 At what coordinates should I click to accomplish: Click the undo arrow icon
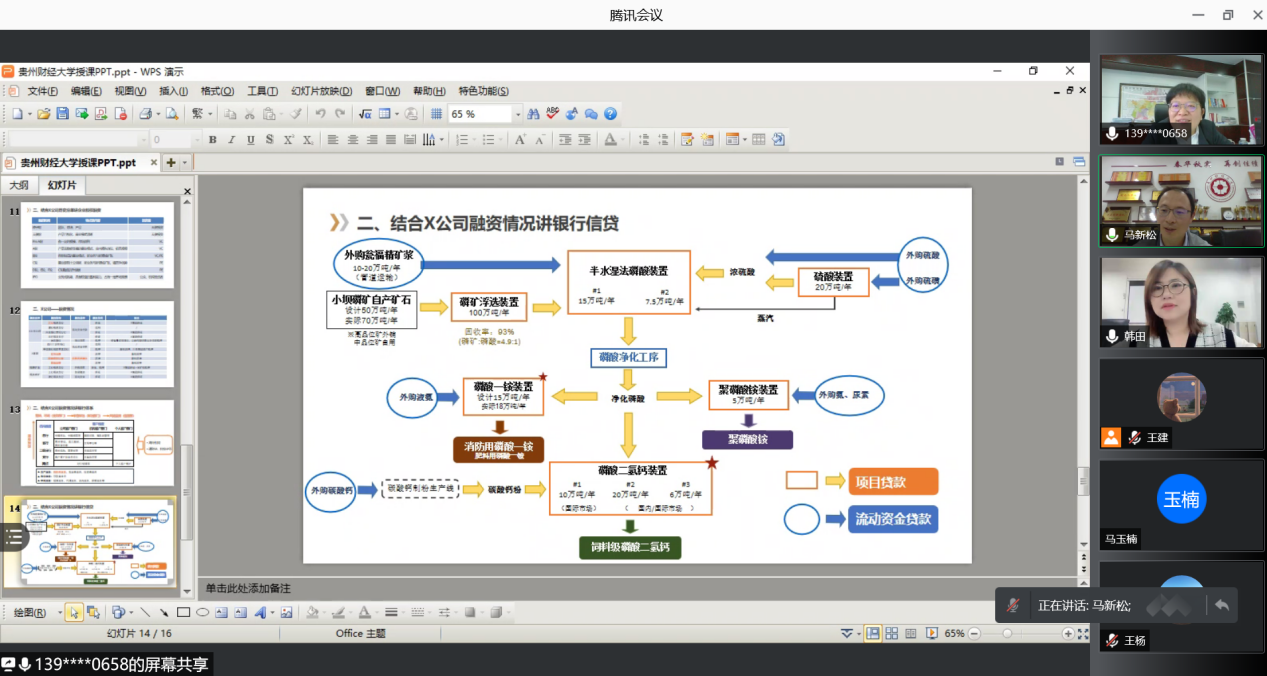321,114
